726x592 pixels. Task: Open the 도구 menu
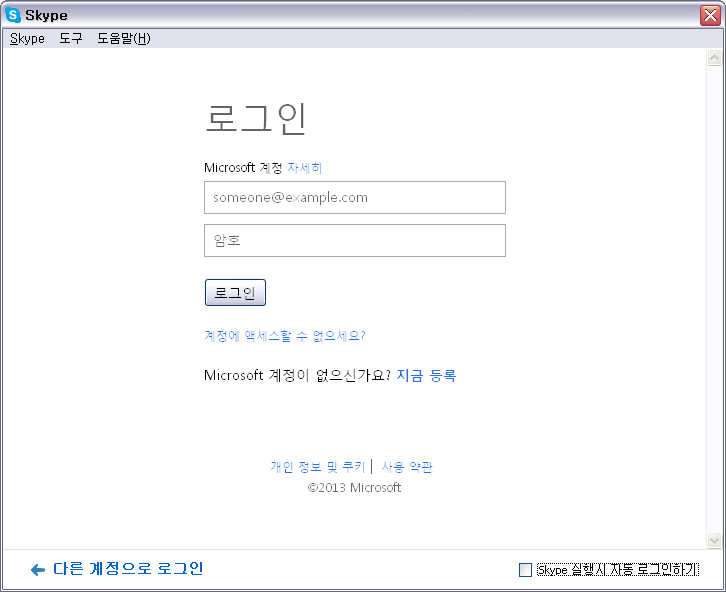coord(71,38)
